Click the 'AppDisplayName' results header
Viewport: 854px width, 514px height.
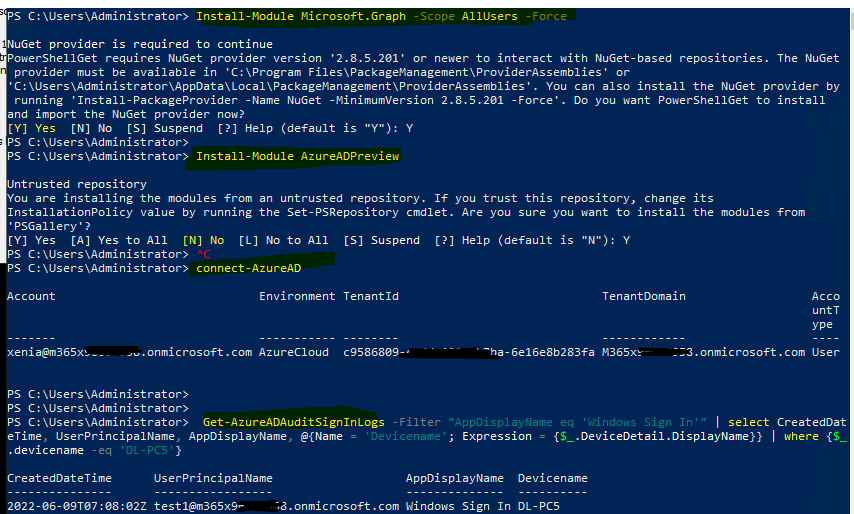click(455, 479)
